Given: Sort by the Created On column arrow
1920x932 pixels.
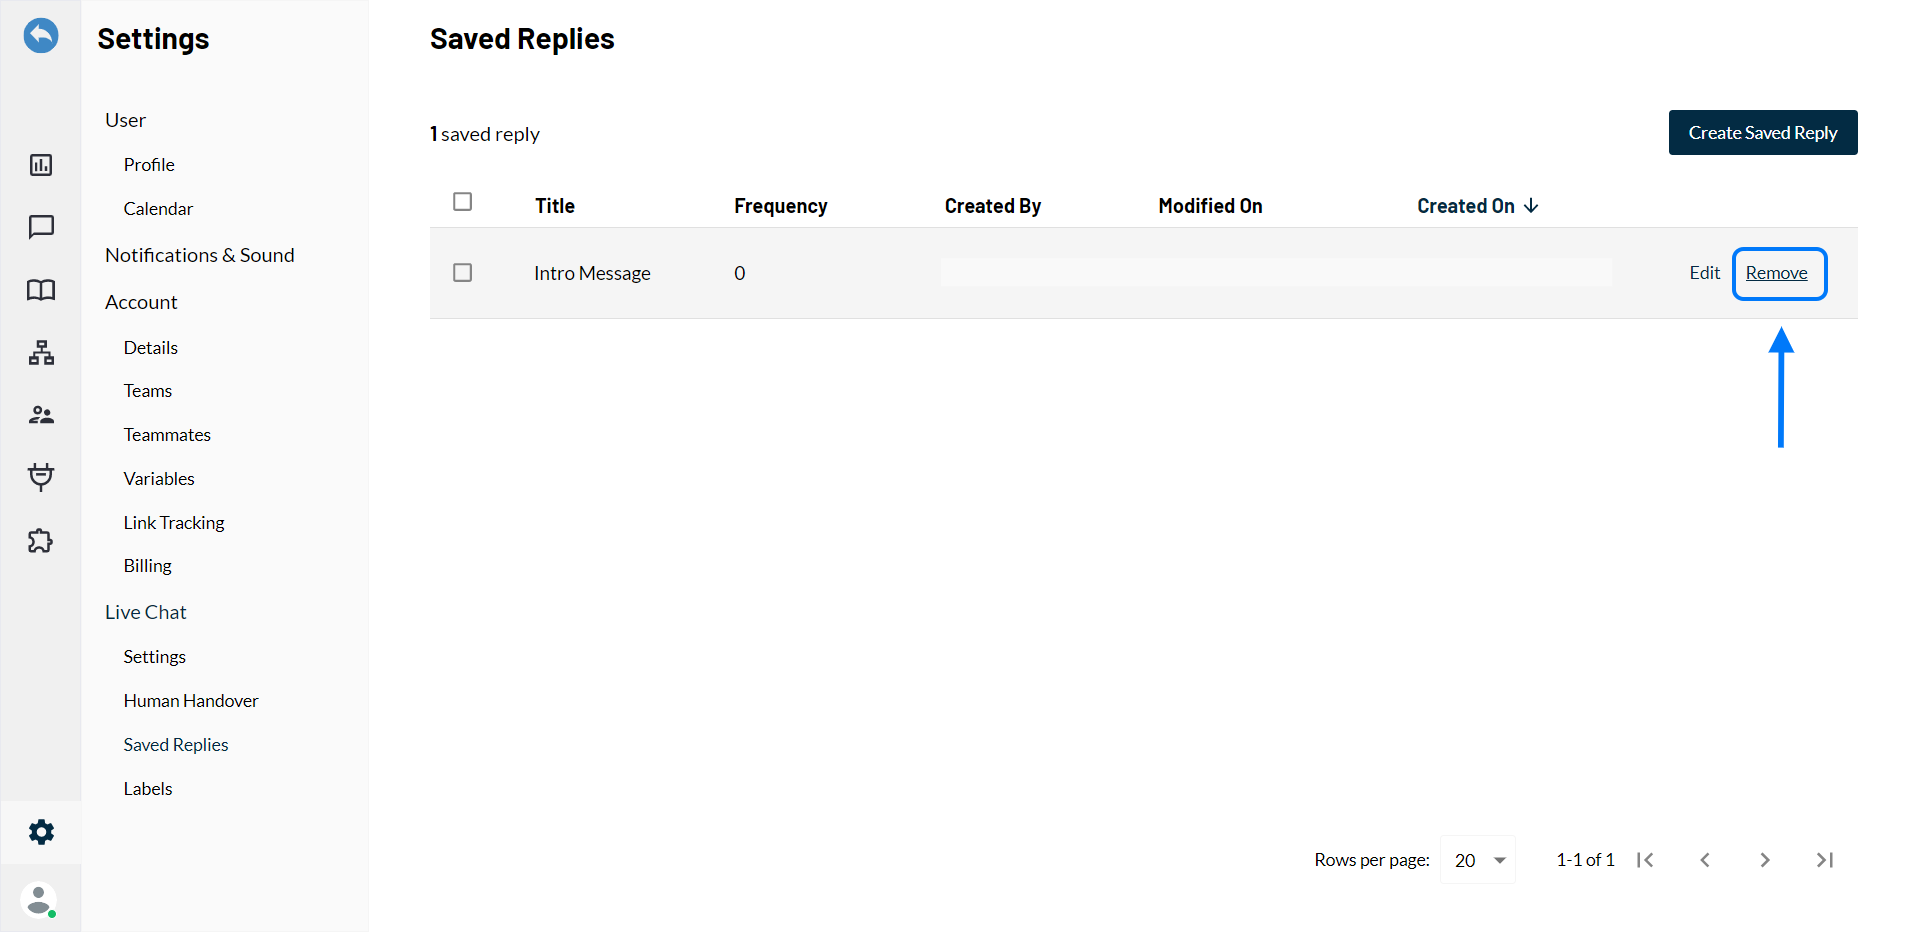Looking at the screenshot, I should point(1531,206).
